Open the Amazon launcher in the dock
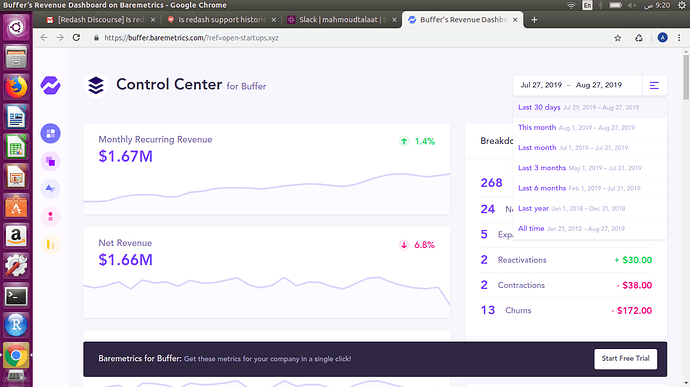 pos(16,236)
